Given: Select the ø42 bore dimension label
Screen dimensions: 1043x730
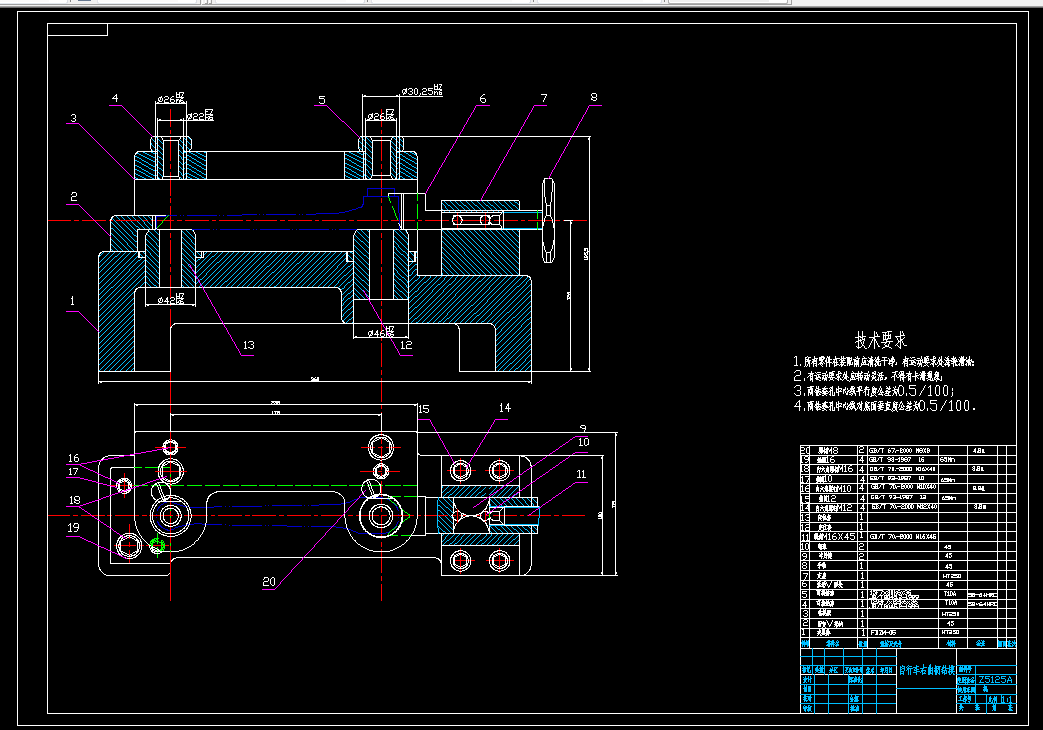Looking at the screenshot, I should coord(170,299).
